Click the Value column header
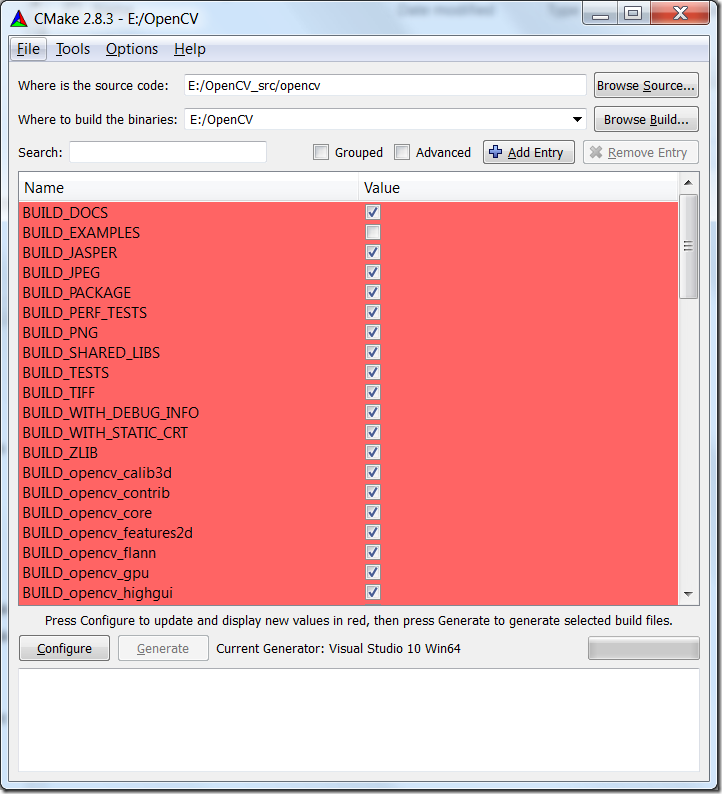Image resolution: width=722 pixels, height=794 pixels. pyautogui.click(x=518, y=188)
